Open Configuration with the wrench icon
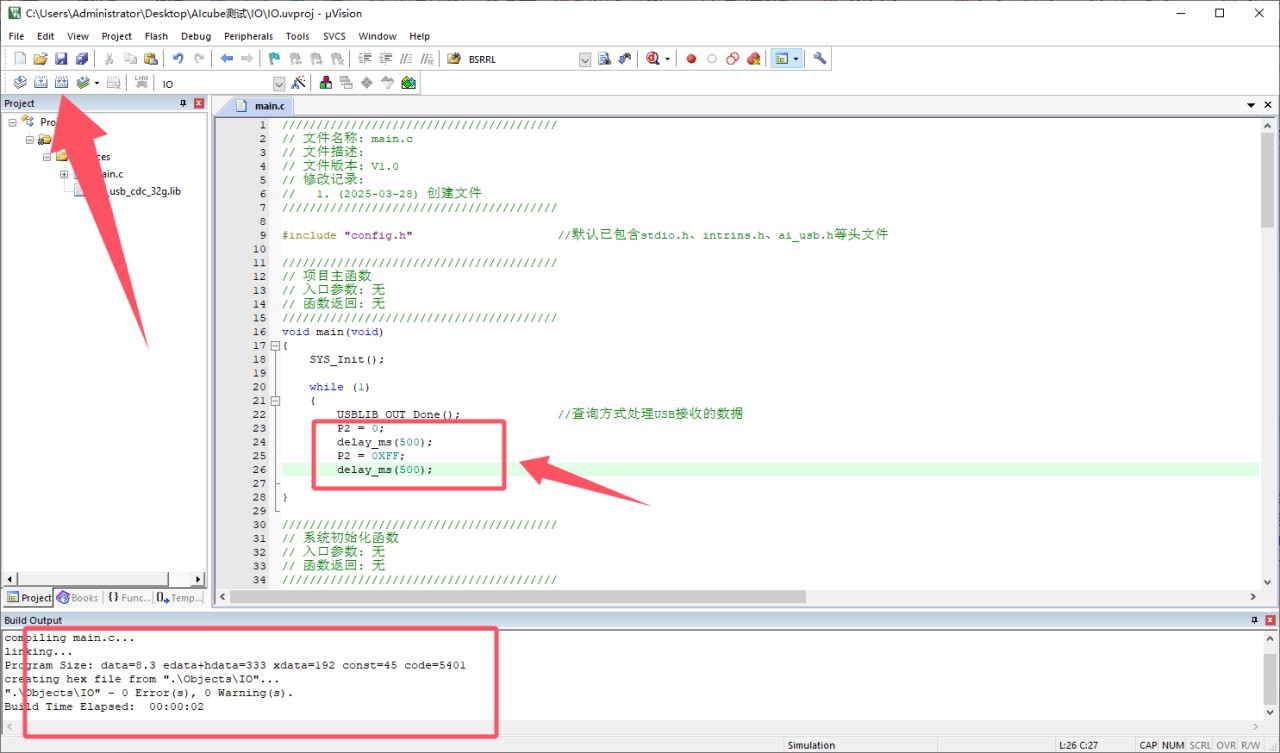Image resolution: width=1280 pixels, height=753 pixels. point(820,59)
